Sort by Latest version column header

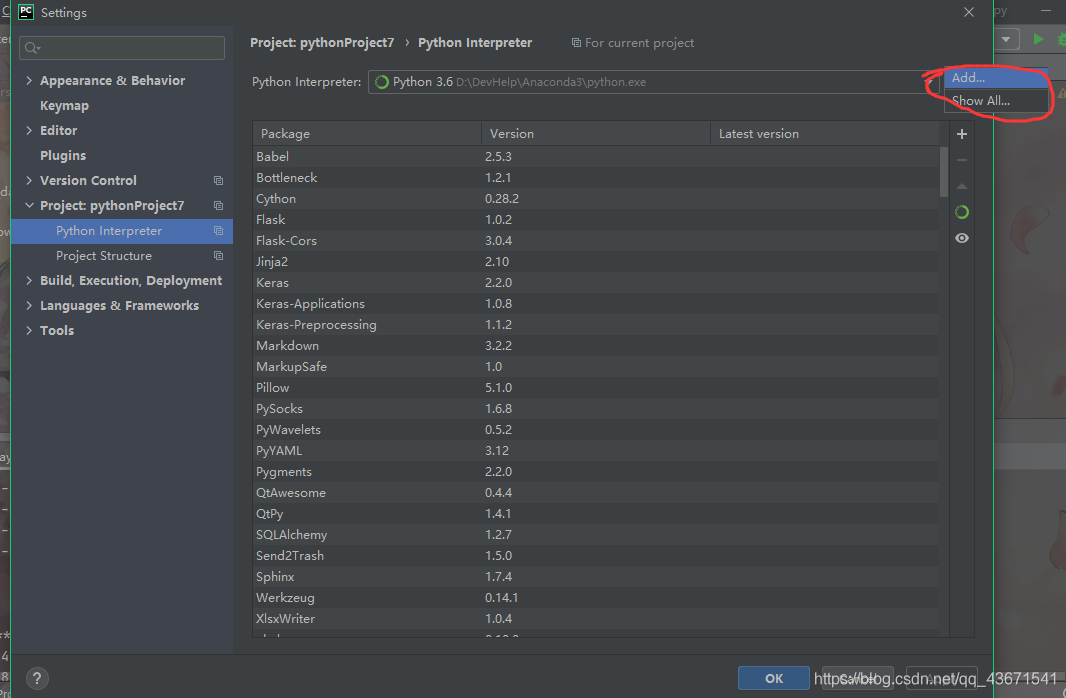(824, 133)
